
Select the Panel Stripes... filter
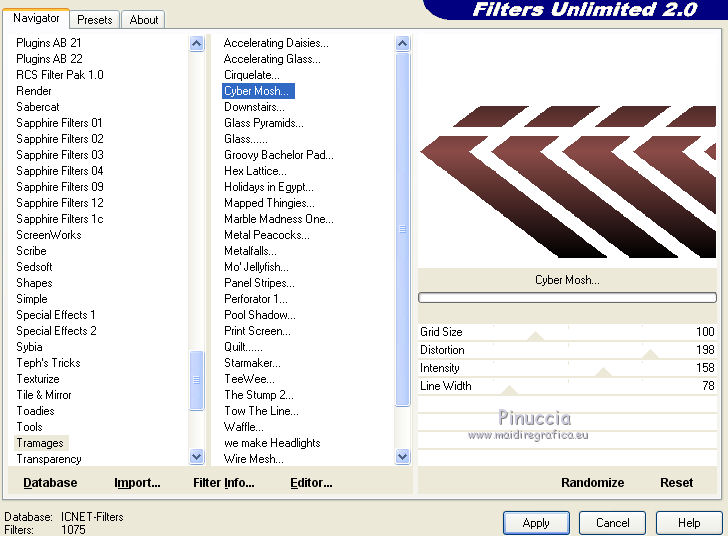coord(259,283)
